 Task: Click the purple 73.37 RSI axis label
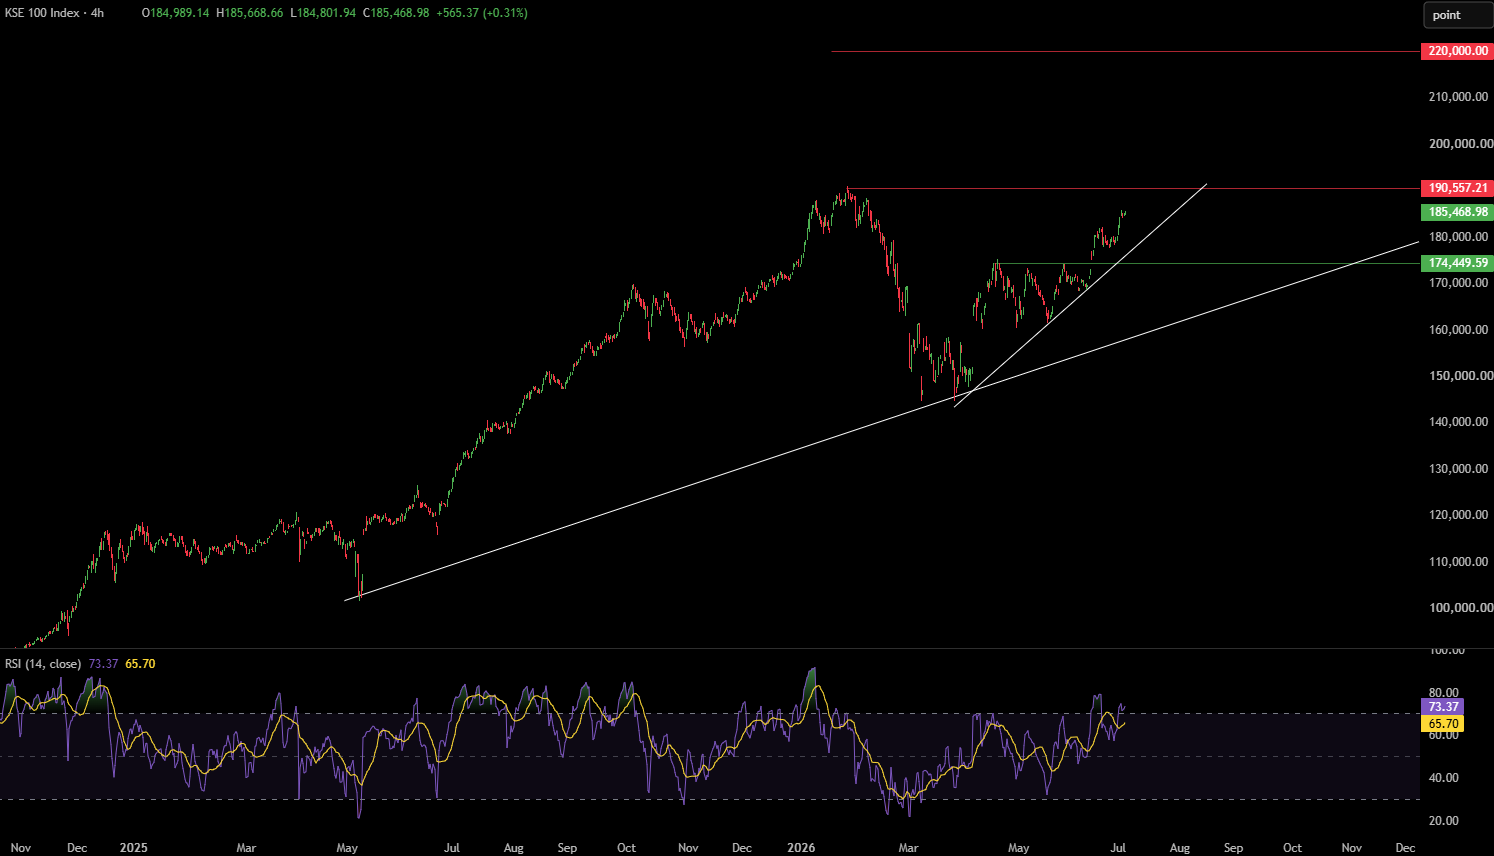point(1442,707)
